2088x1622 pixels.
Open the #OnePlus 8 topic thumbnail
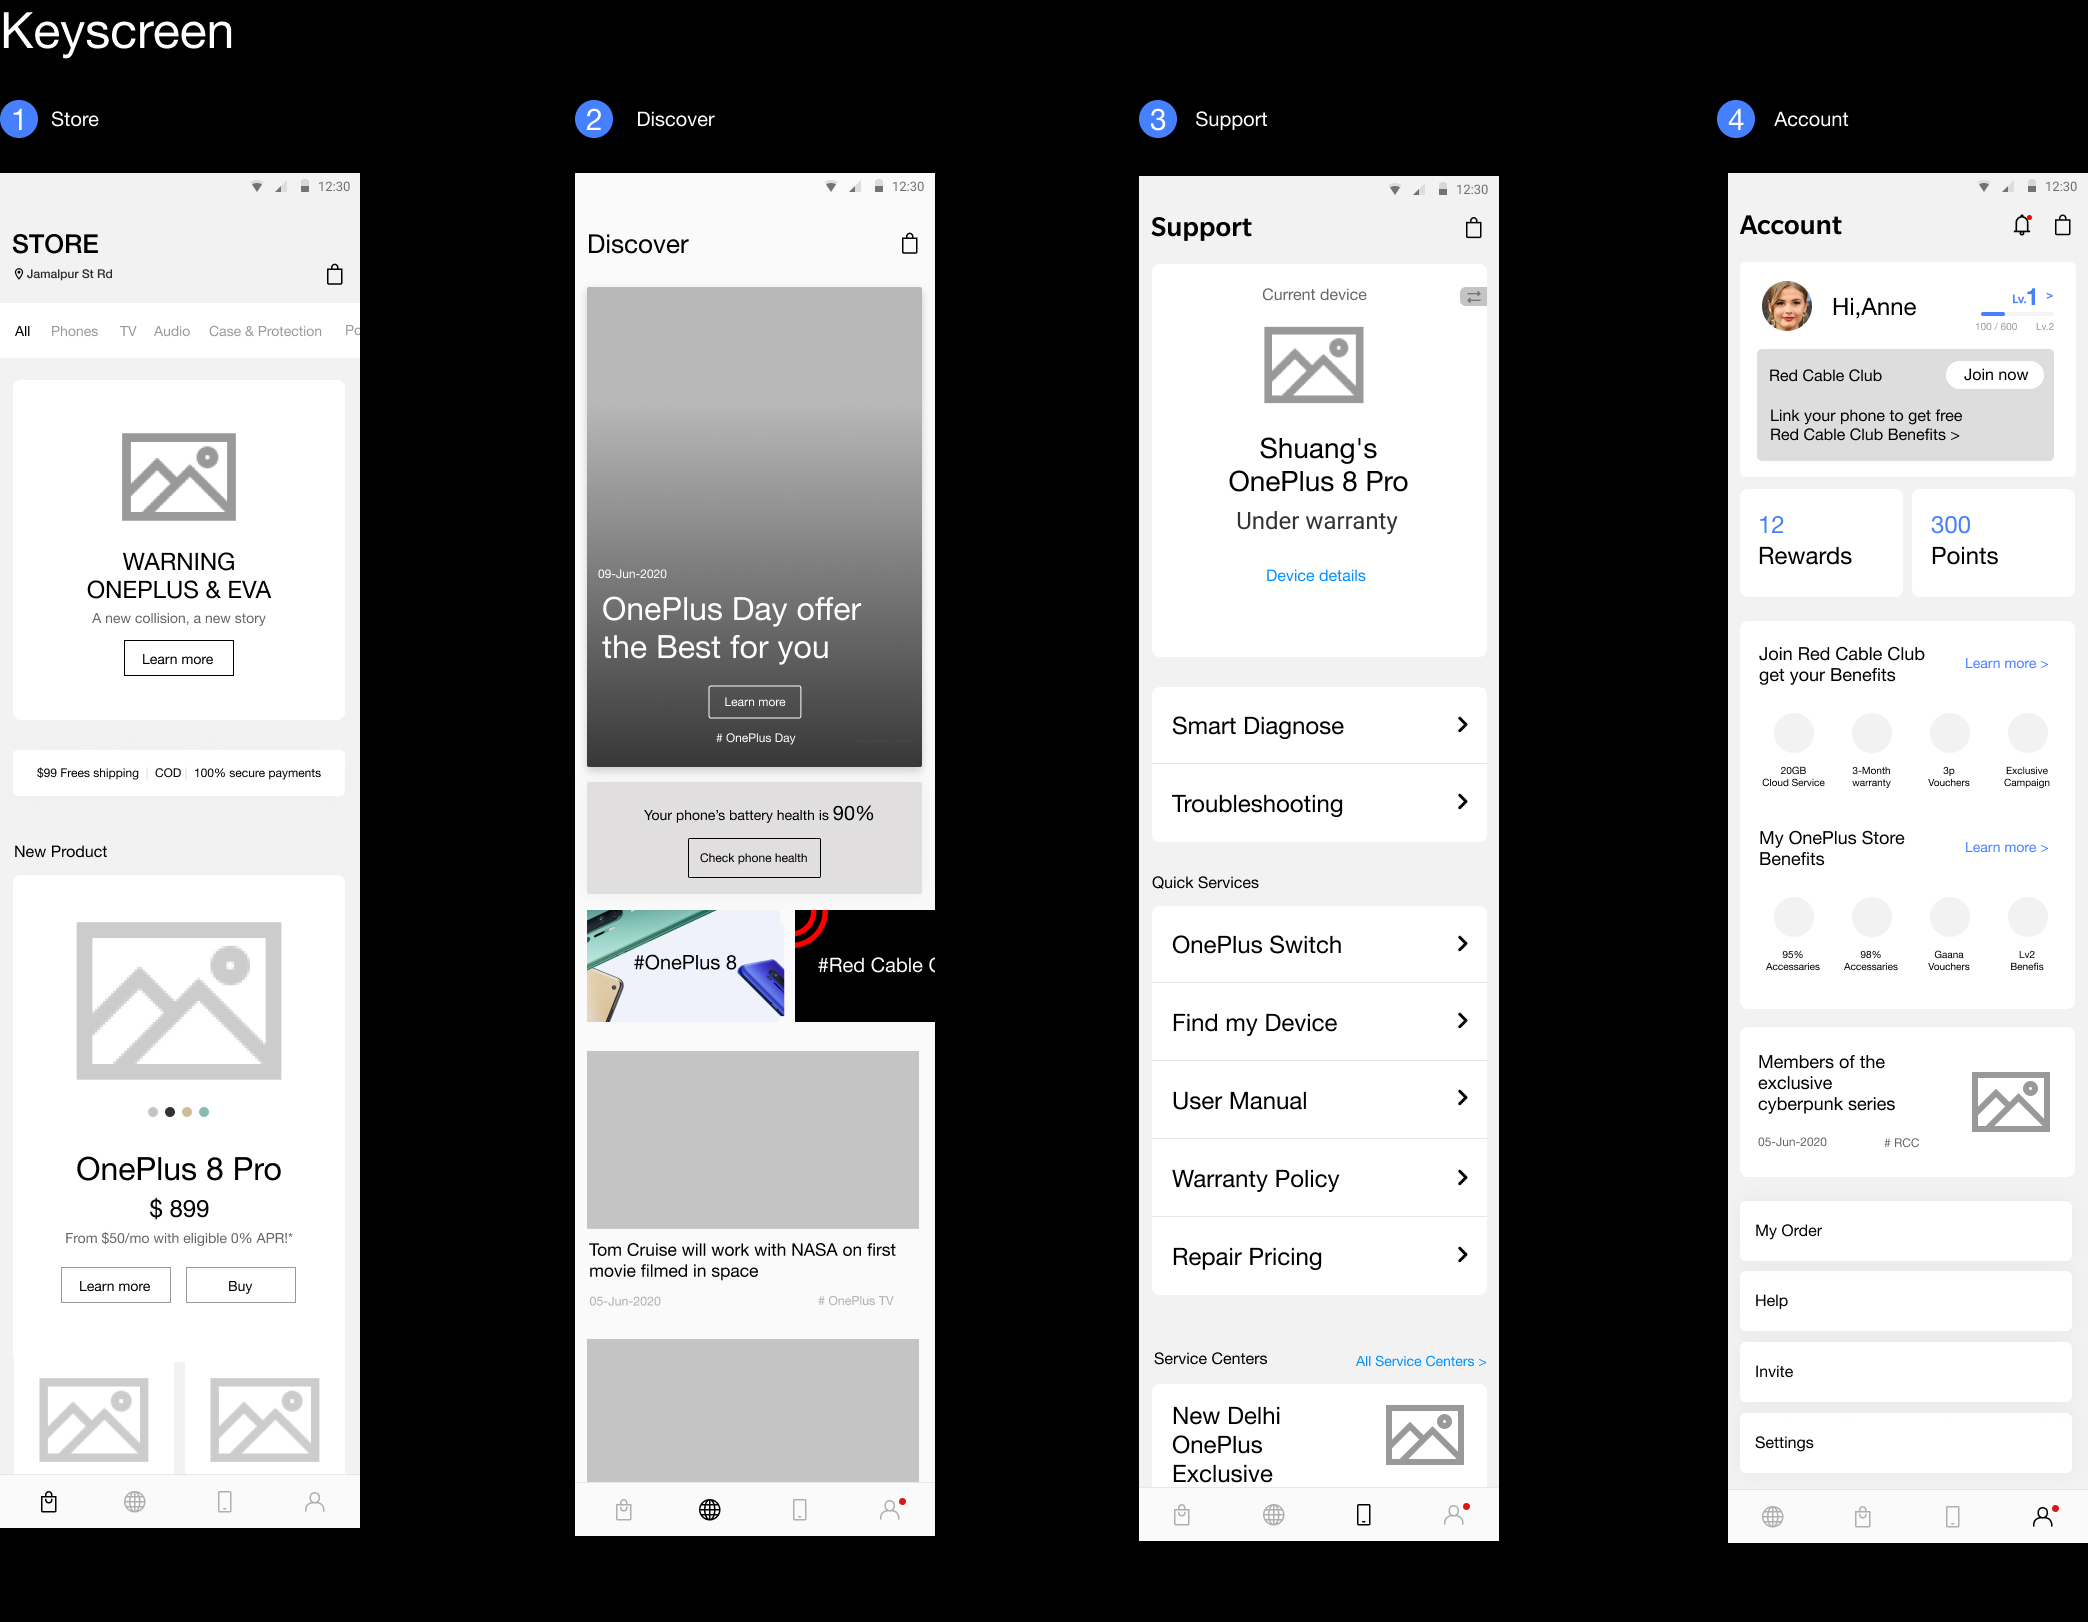tap(686, 966)
